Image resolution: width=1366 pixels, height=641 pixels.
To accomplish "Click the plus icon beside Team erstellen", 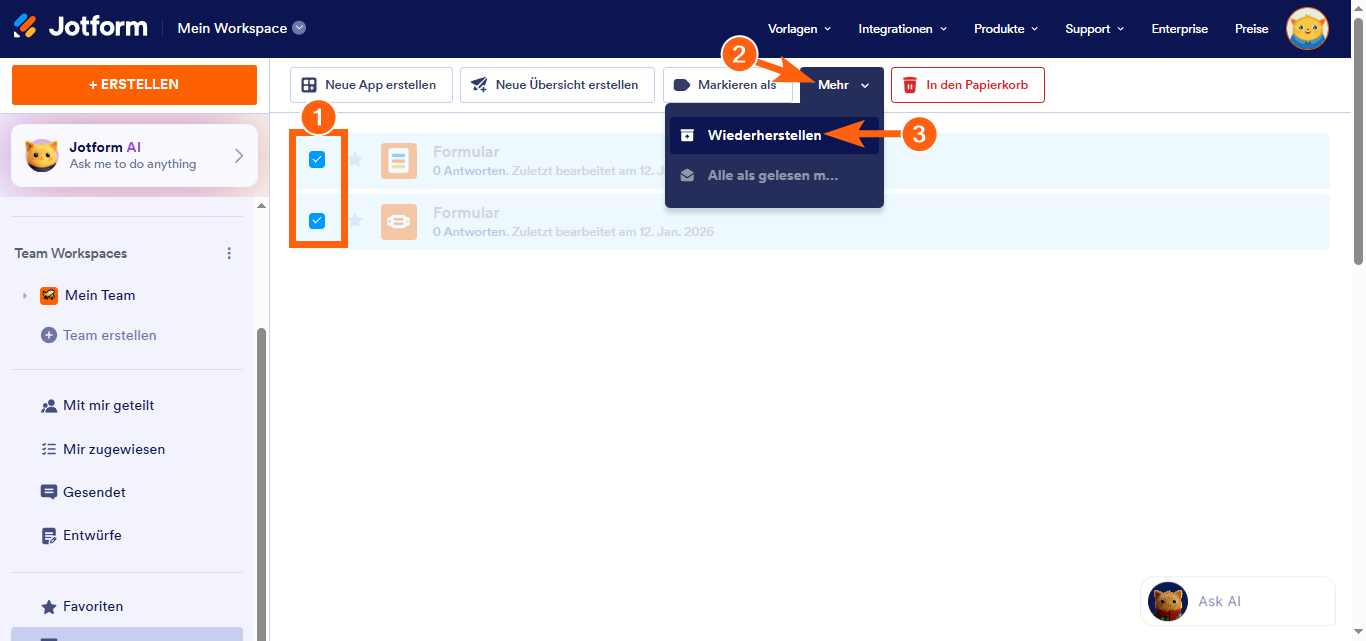I will tap(48, 335).
